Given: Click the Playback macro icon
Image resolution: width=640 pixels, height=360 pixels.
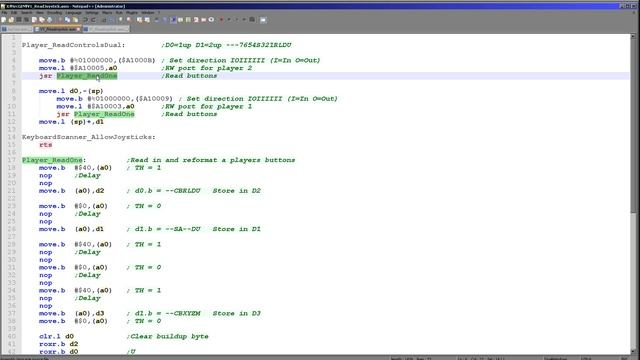Looking at the screenshot, I should point(236,20).
